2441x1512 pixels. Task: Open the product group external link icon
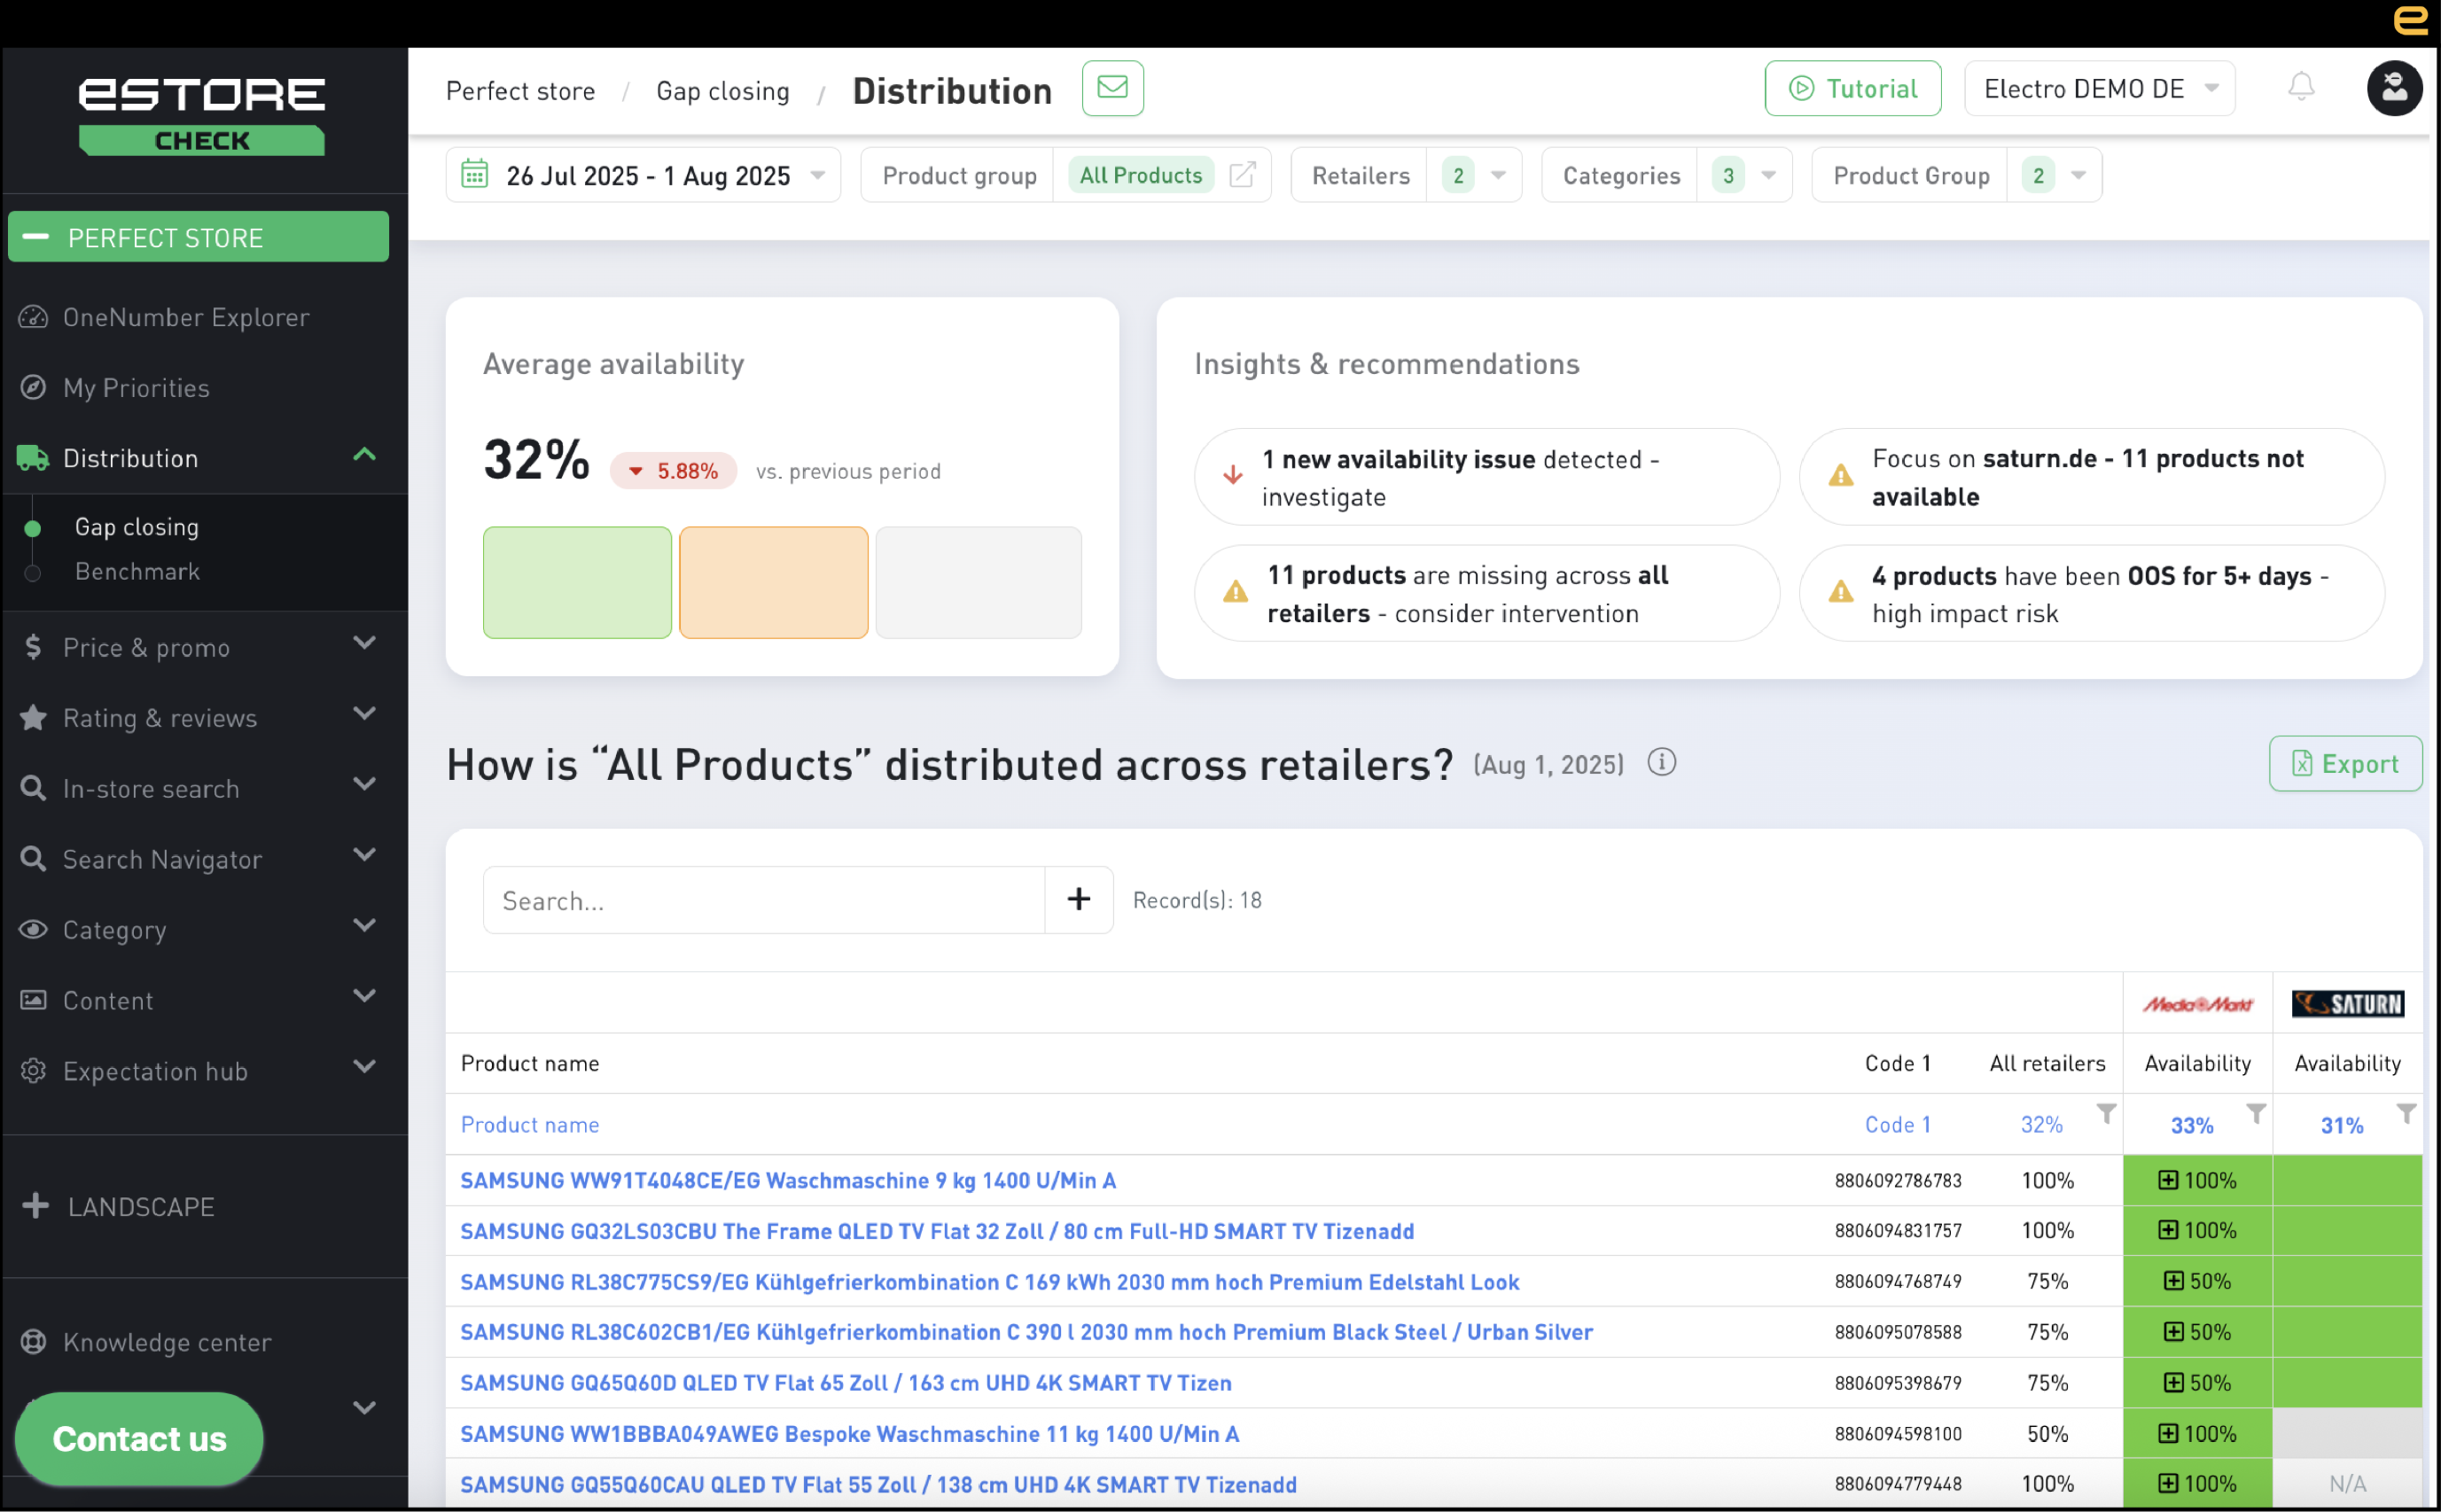[x=1241, y=175]
